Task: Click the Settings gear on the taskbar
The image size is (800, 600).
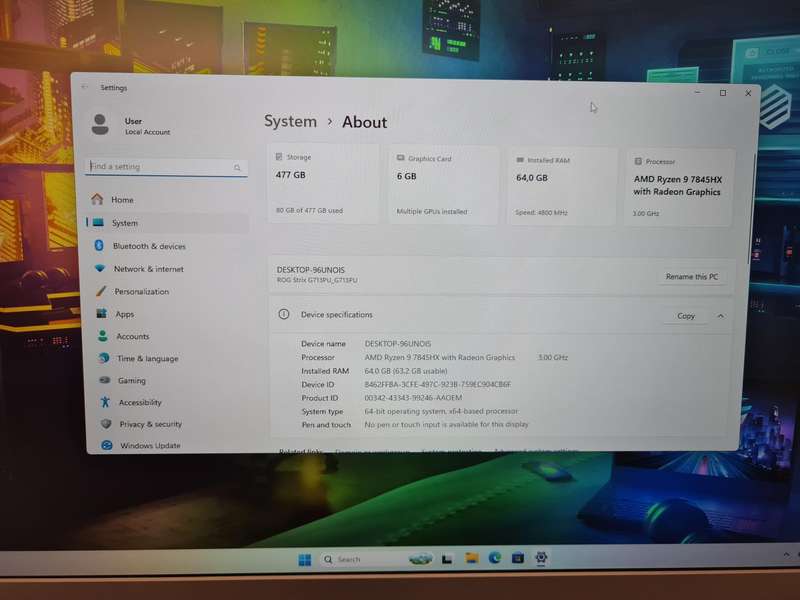Action: [x=541, y=557]
